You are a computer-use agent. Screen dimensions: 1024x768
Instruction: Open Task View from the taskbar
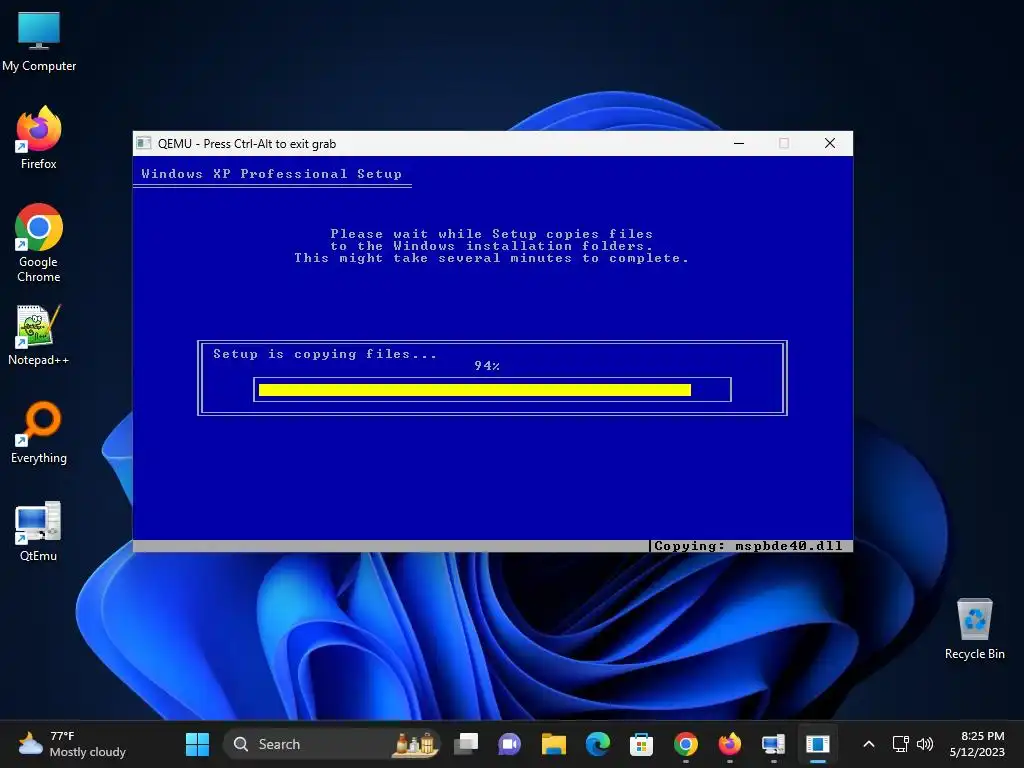[x=466, y=744]
